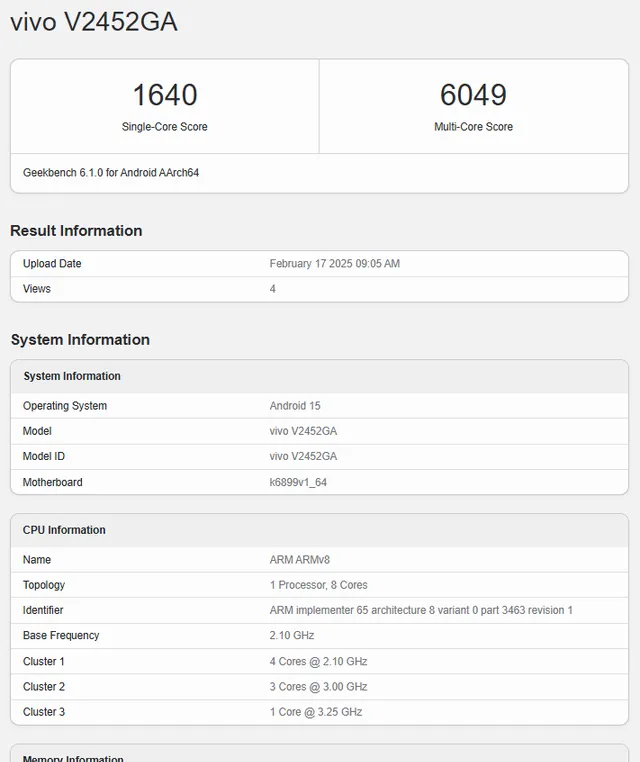Click the Cluster 1 label
Image resolution: width=640 pixels, height=762 pixels.
click(x=44, y=661)
